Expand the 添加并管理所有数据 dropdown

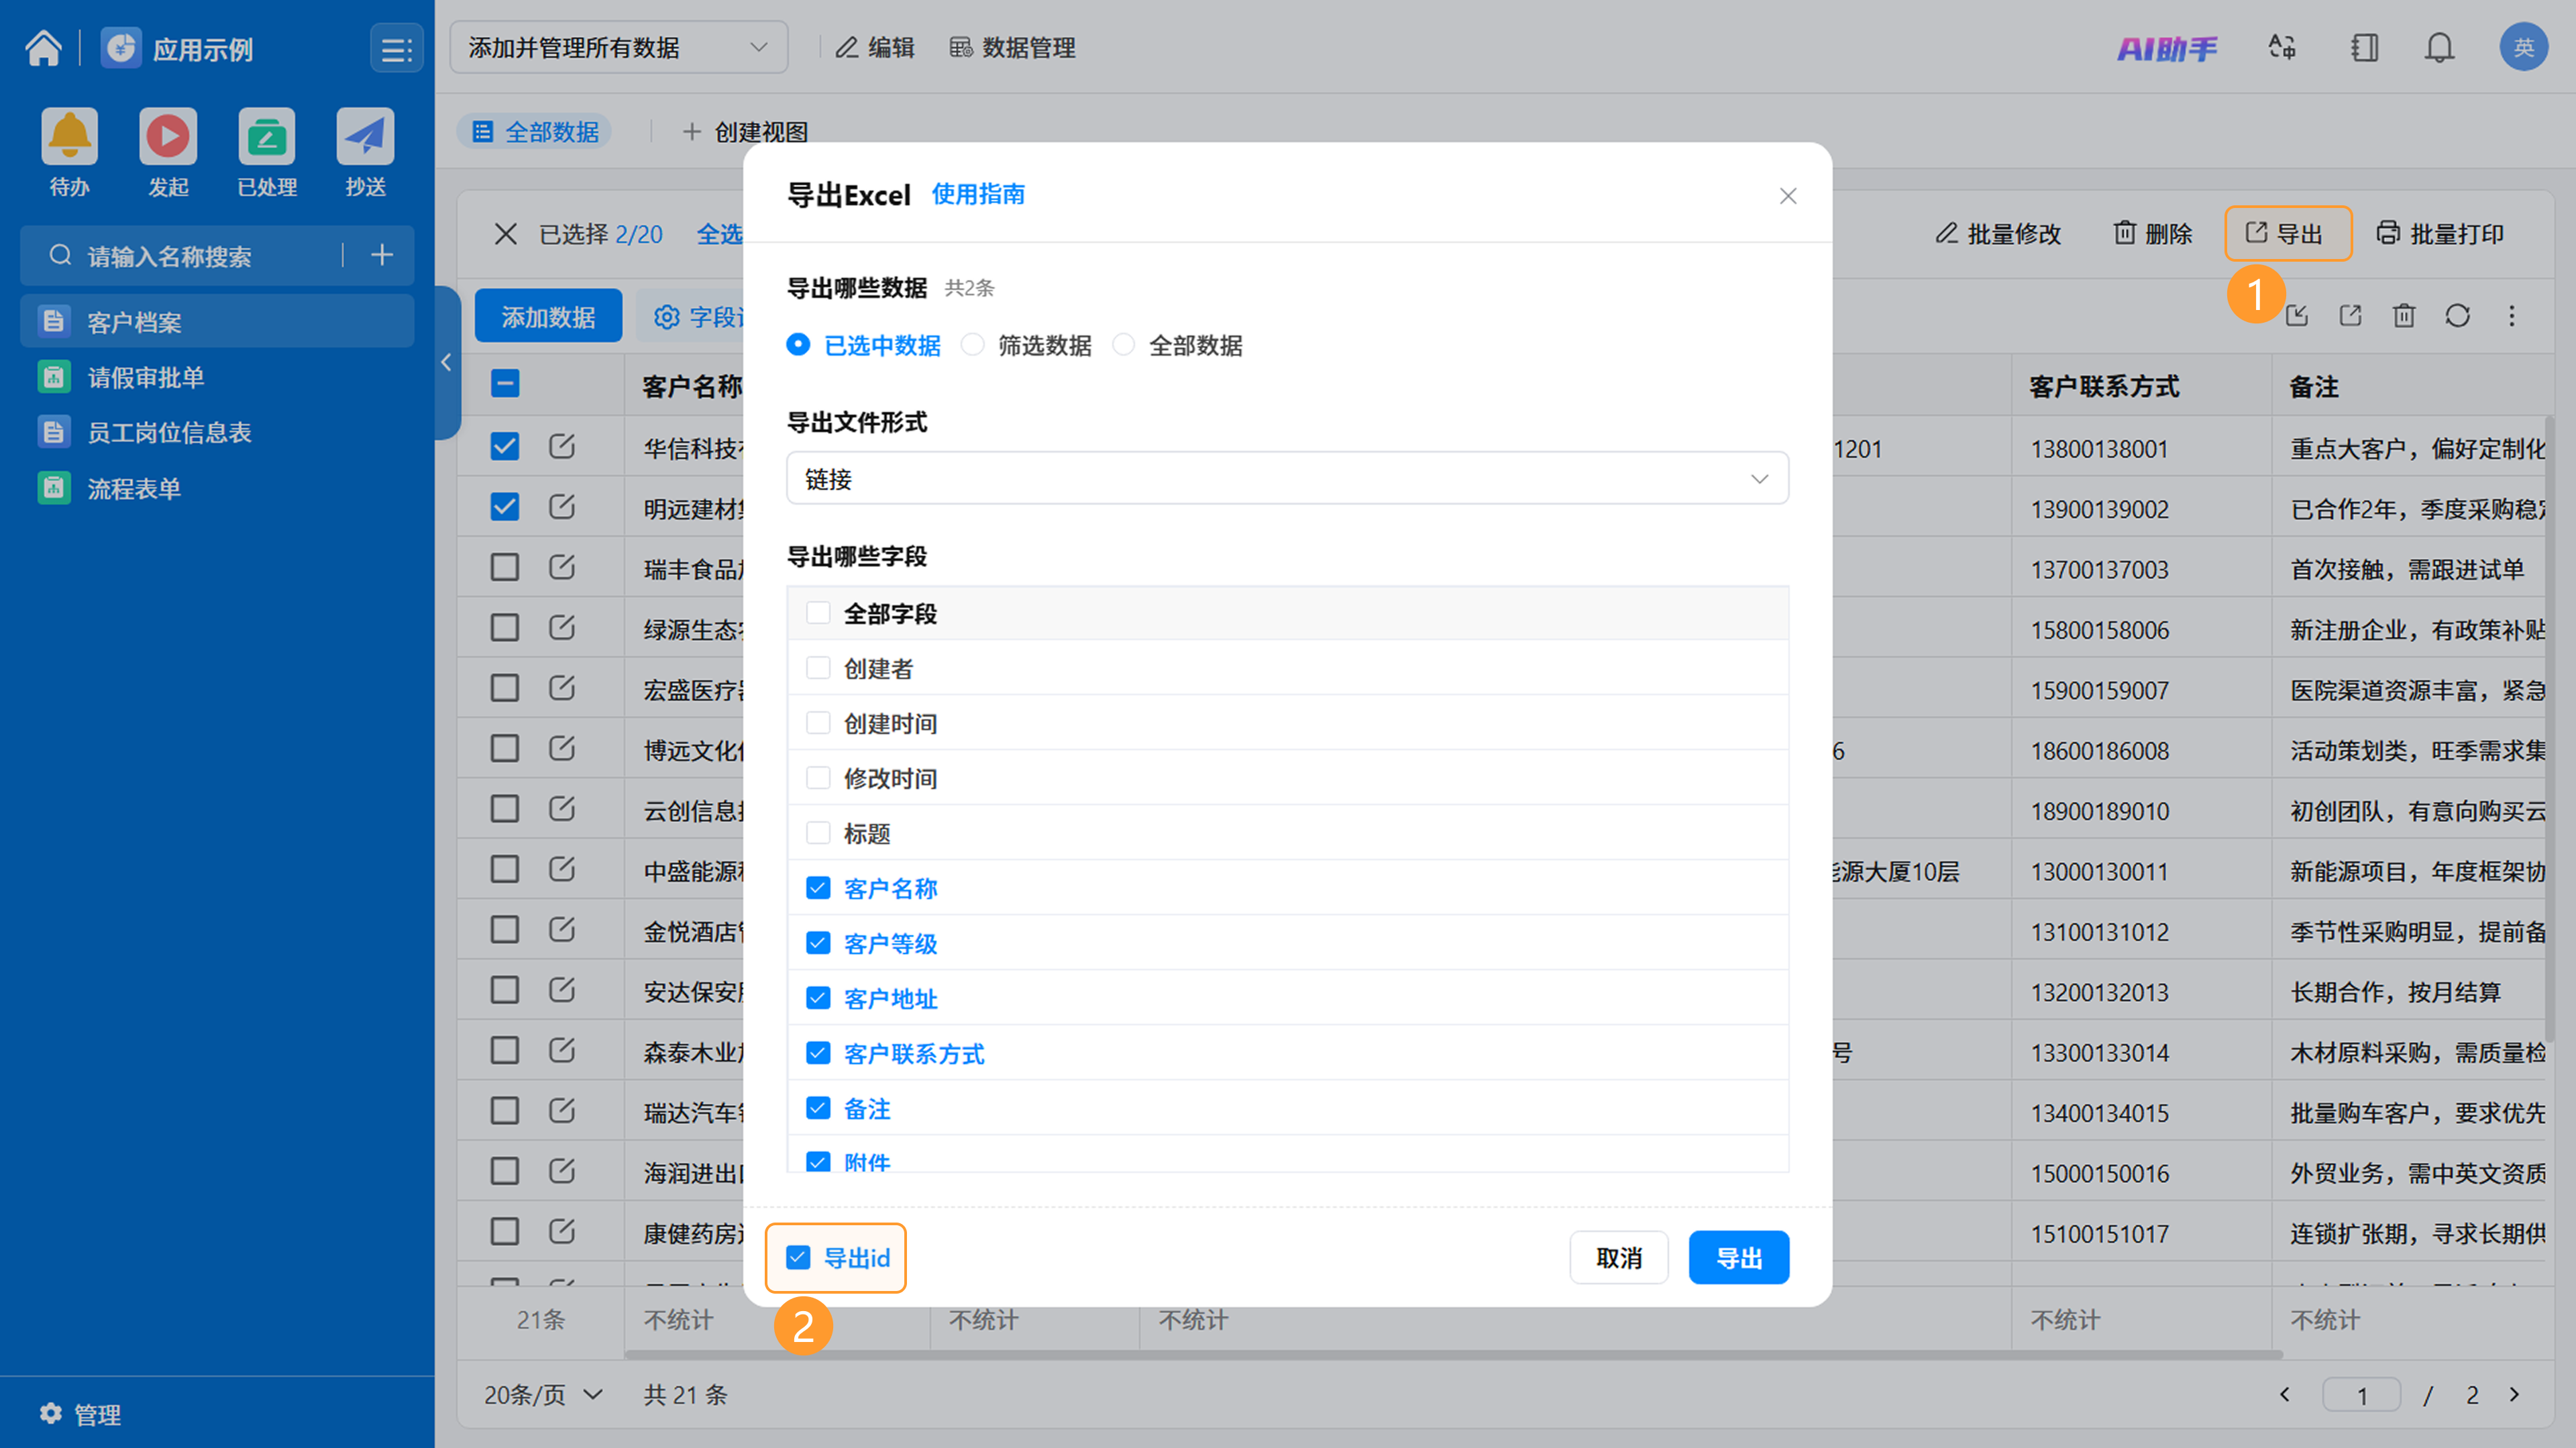[x=618, y=48]
